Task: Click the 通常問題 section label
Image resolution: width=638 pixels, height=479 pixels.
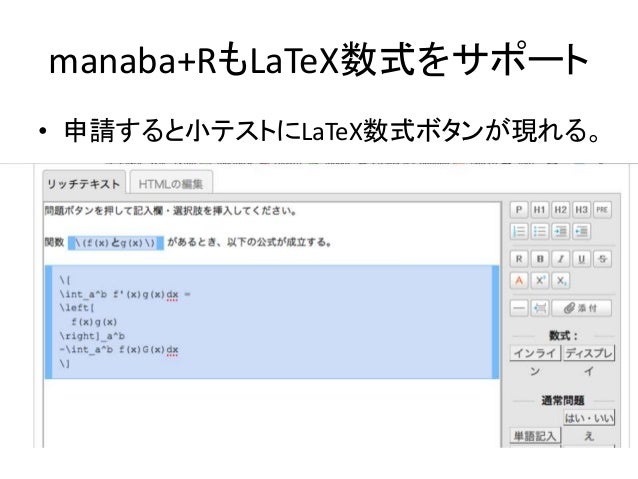Action: tap(563, 400)
